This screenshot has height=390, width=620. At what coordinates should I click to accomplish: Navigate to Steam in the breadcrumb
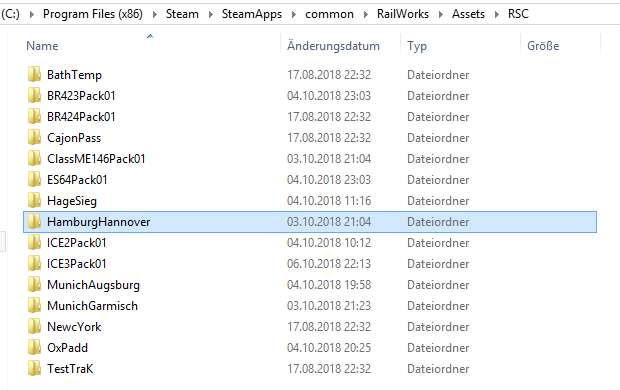182,14
